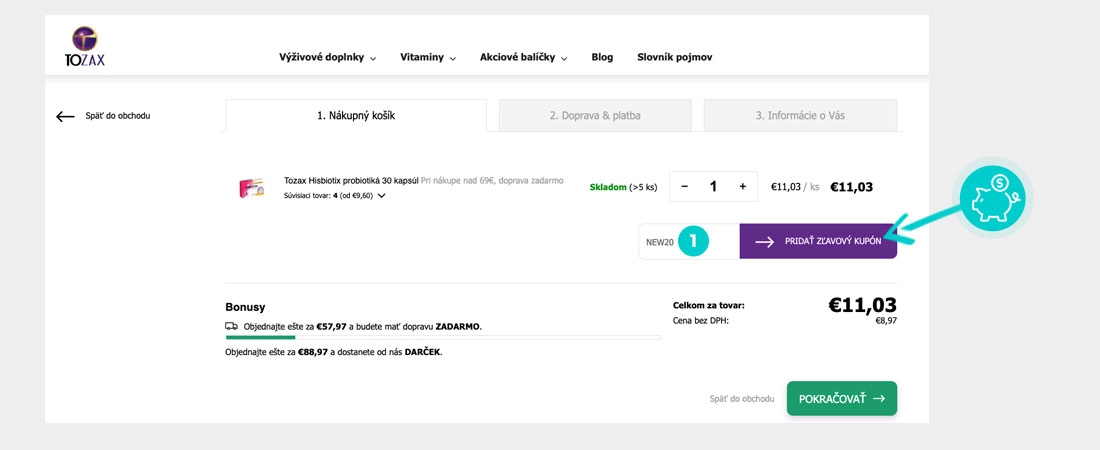The image size is (1100, 450).
Task: Expand Súvisiaci tovar chevron
Action: (x=381, y=196)
